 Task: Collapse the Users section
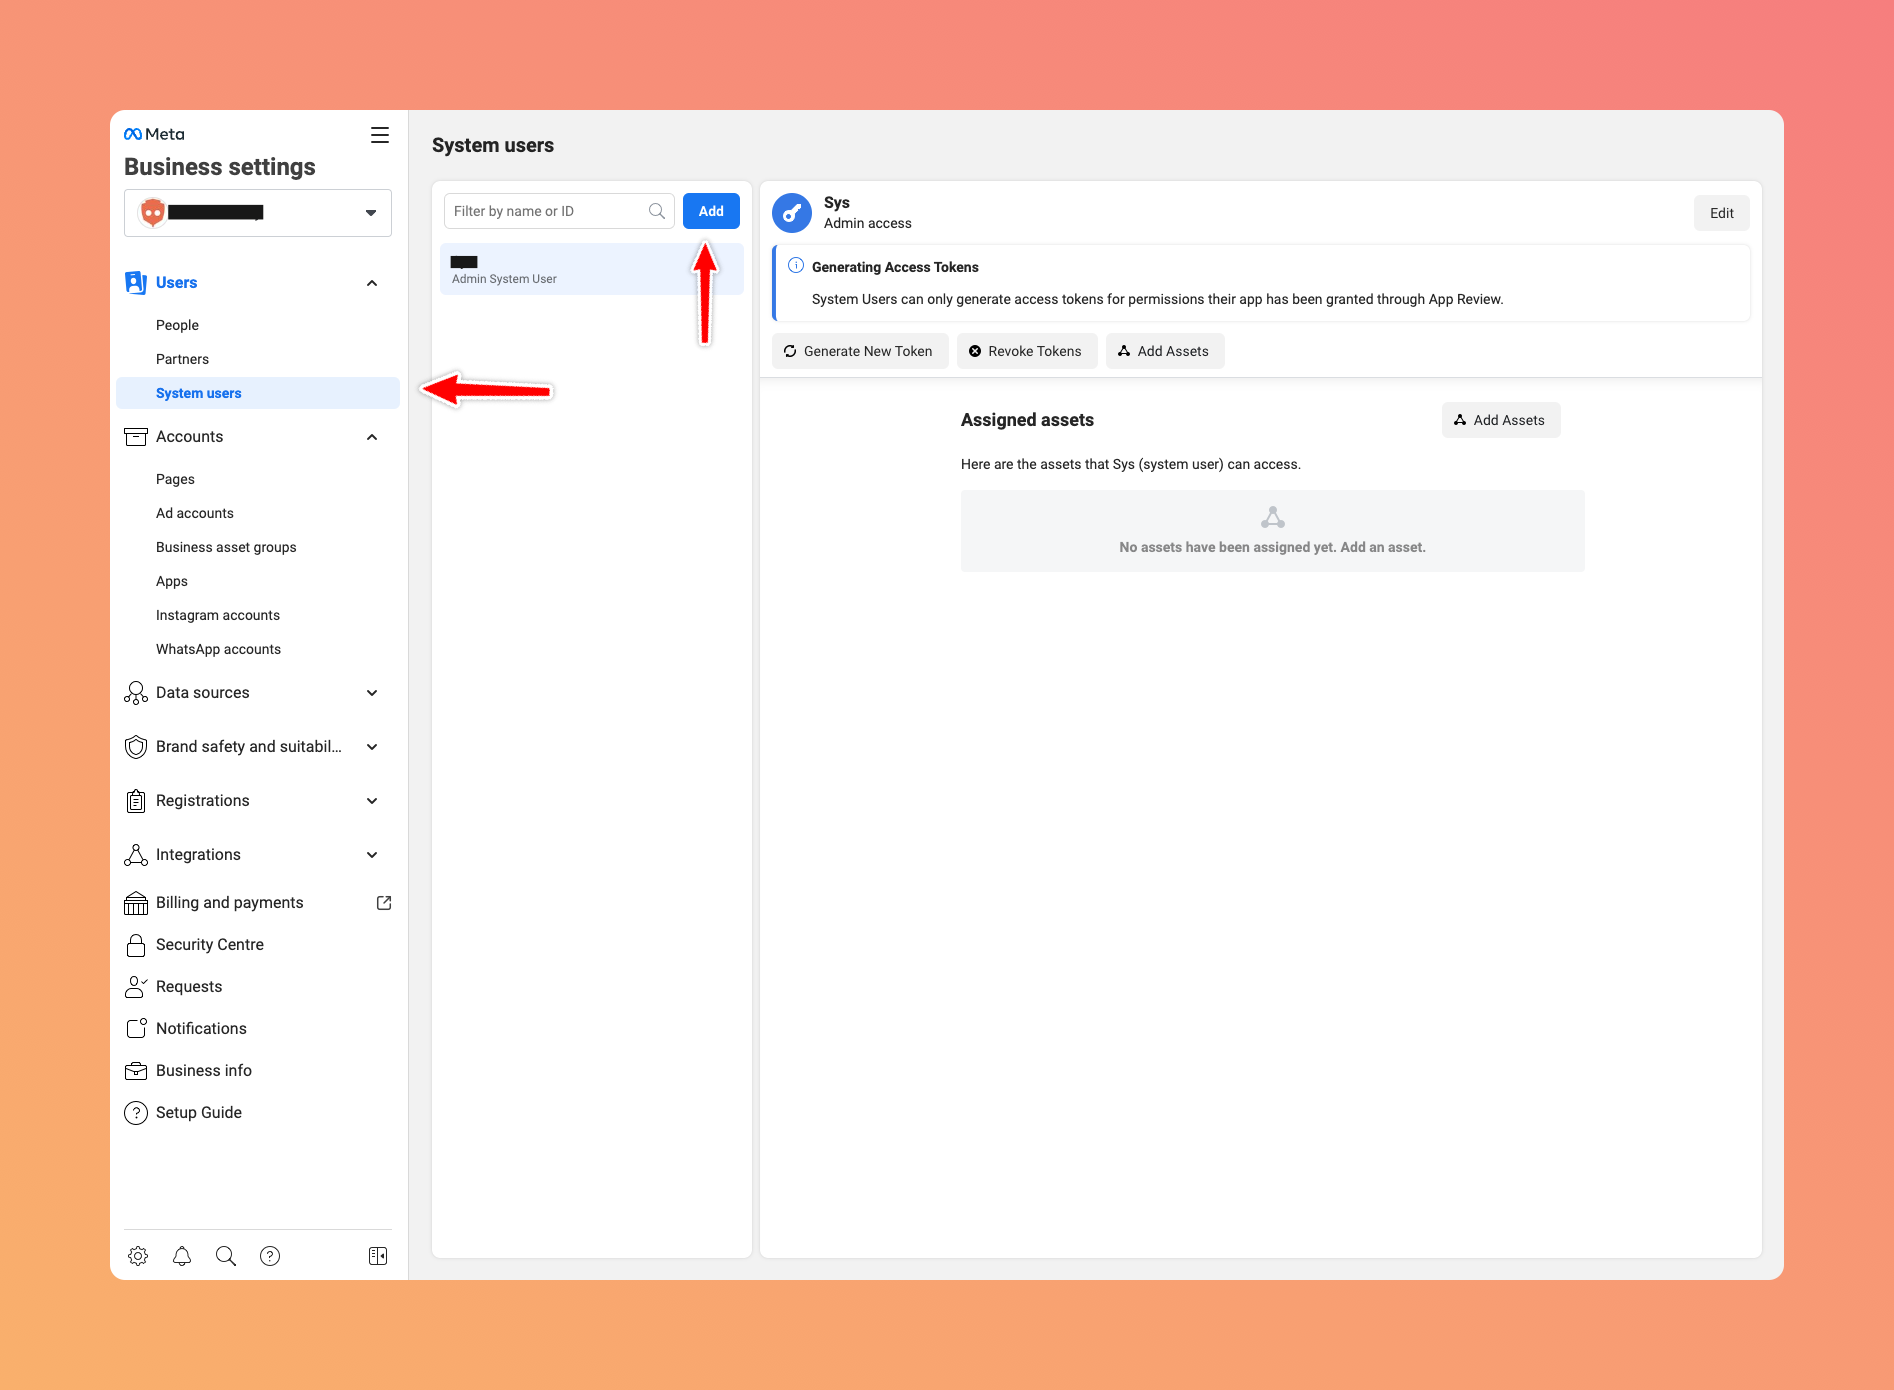point(372,283)
